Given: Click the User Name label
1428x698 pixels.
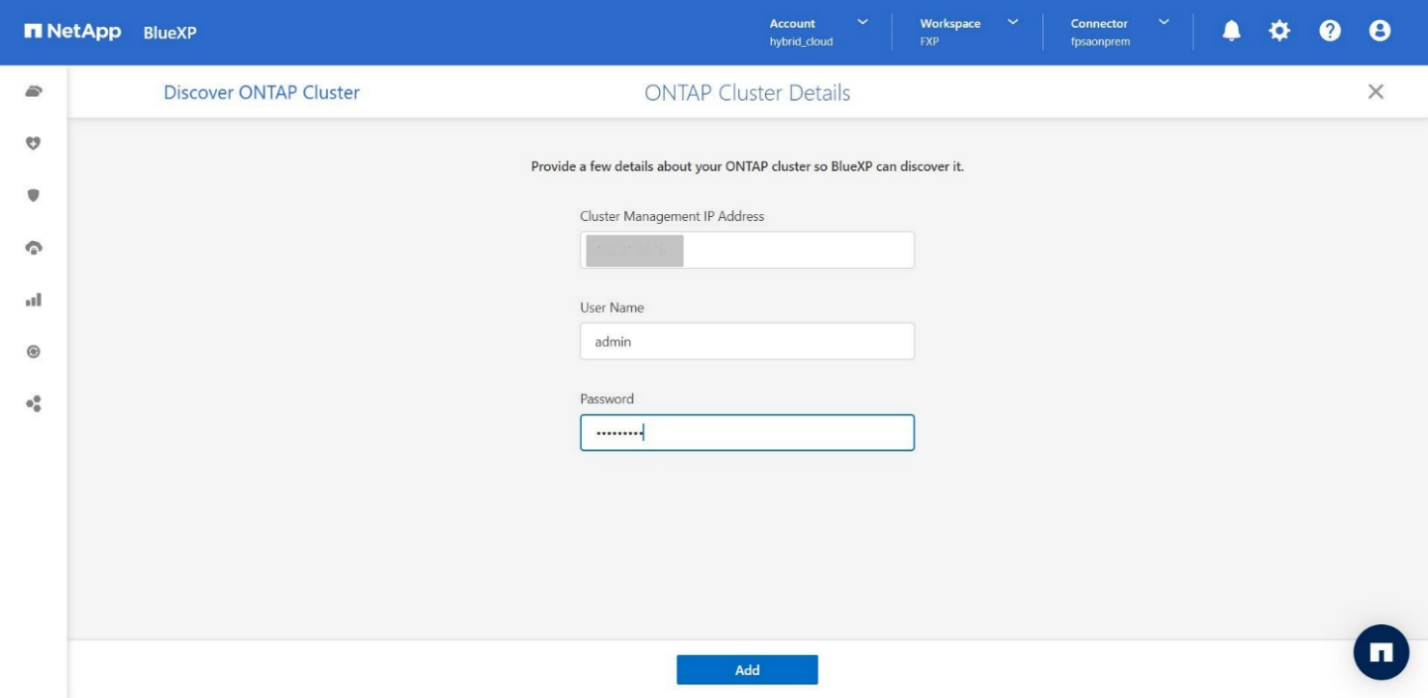Looking at the screenshot, I should pos(612,308).
